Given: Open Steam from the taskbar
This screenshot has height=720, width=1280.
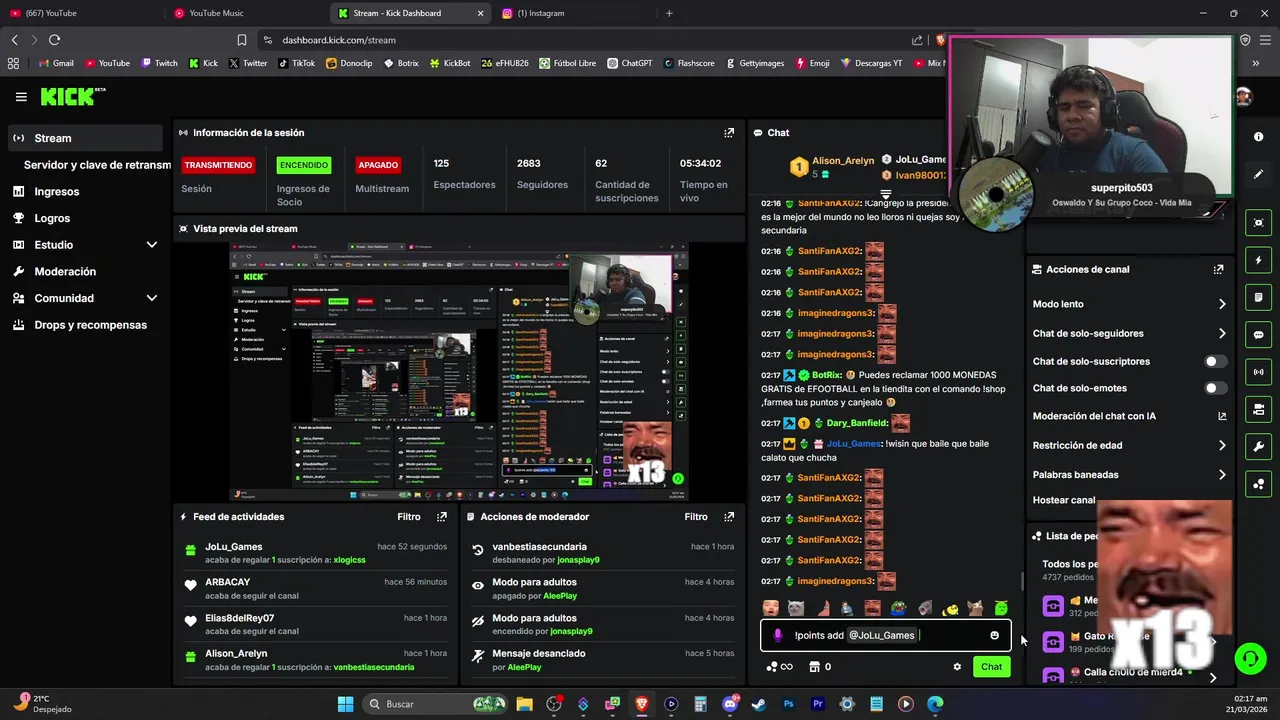Looking at the screenshot, I should (759, 704).
